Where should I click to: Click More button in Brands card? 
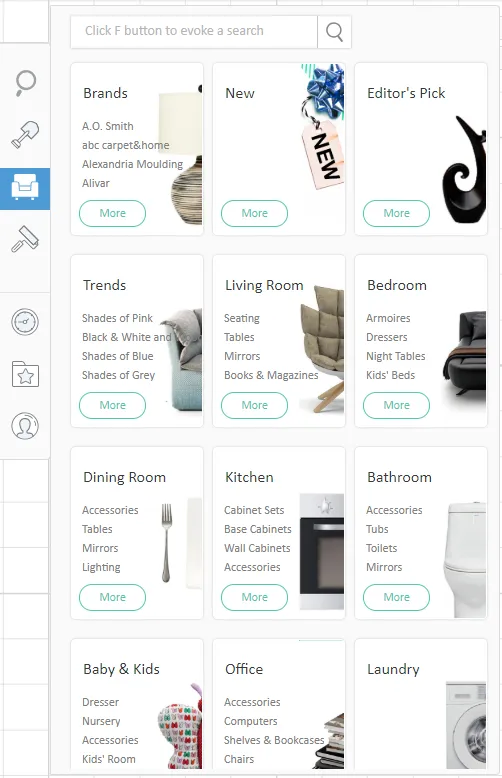pyautogui.click(x=113, y=213)
